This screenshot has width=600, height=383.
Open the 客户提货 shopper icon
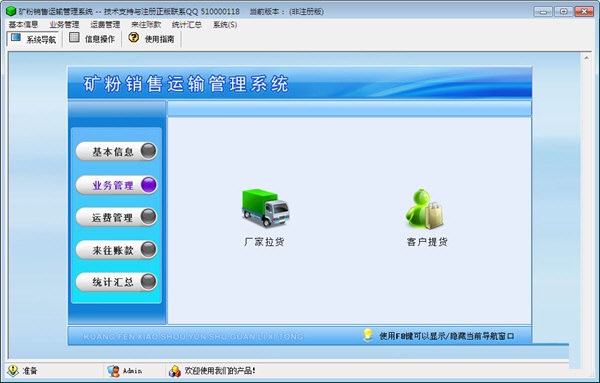click(x=425, y=209)
